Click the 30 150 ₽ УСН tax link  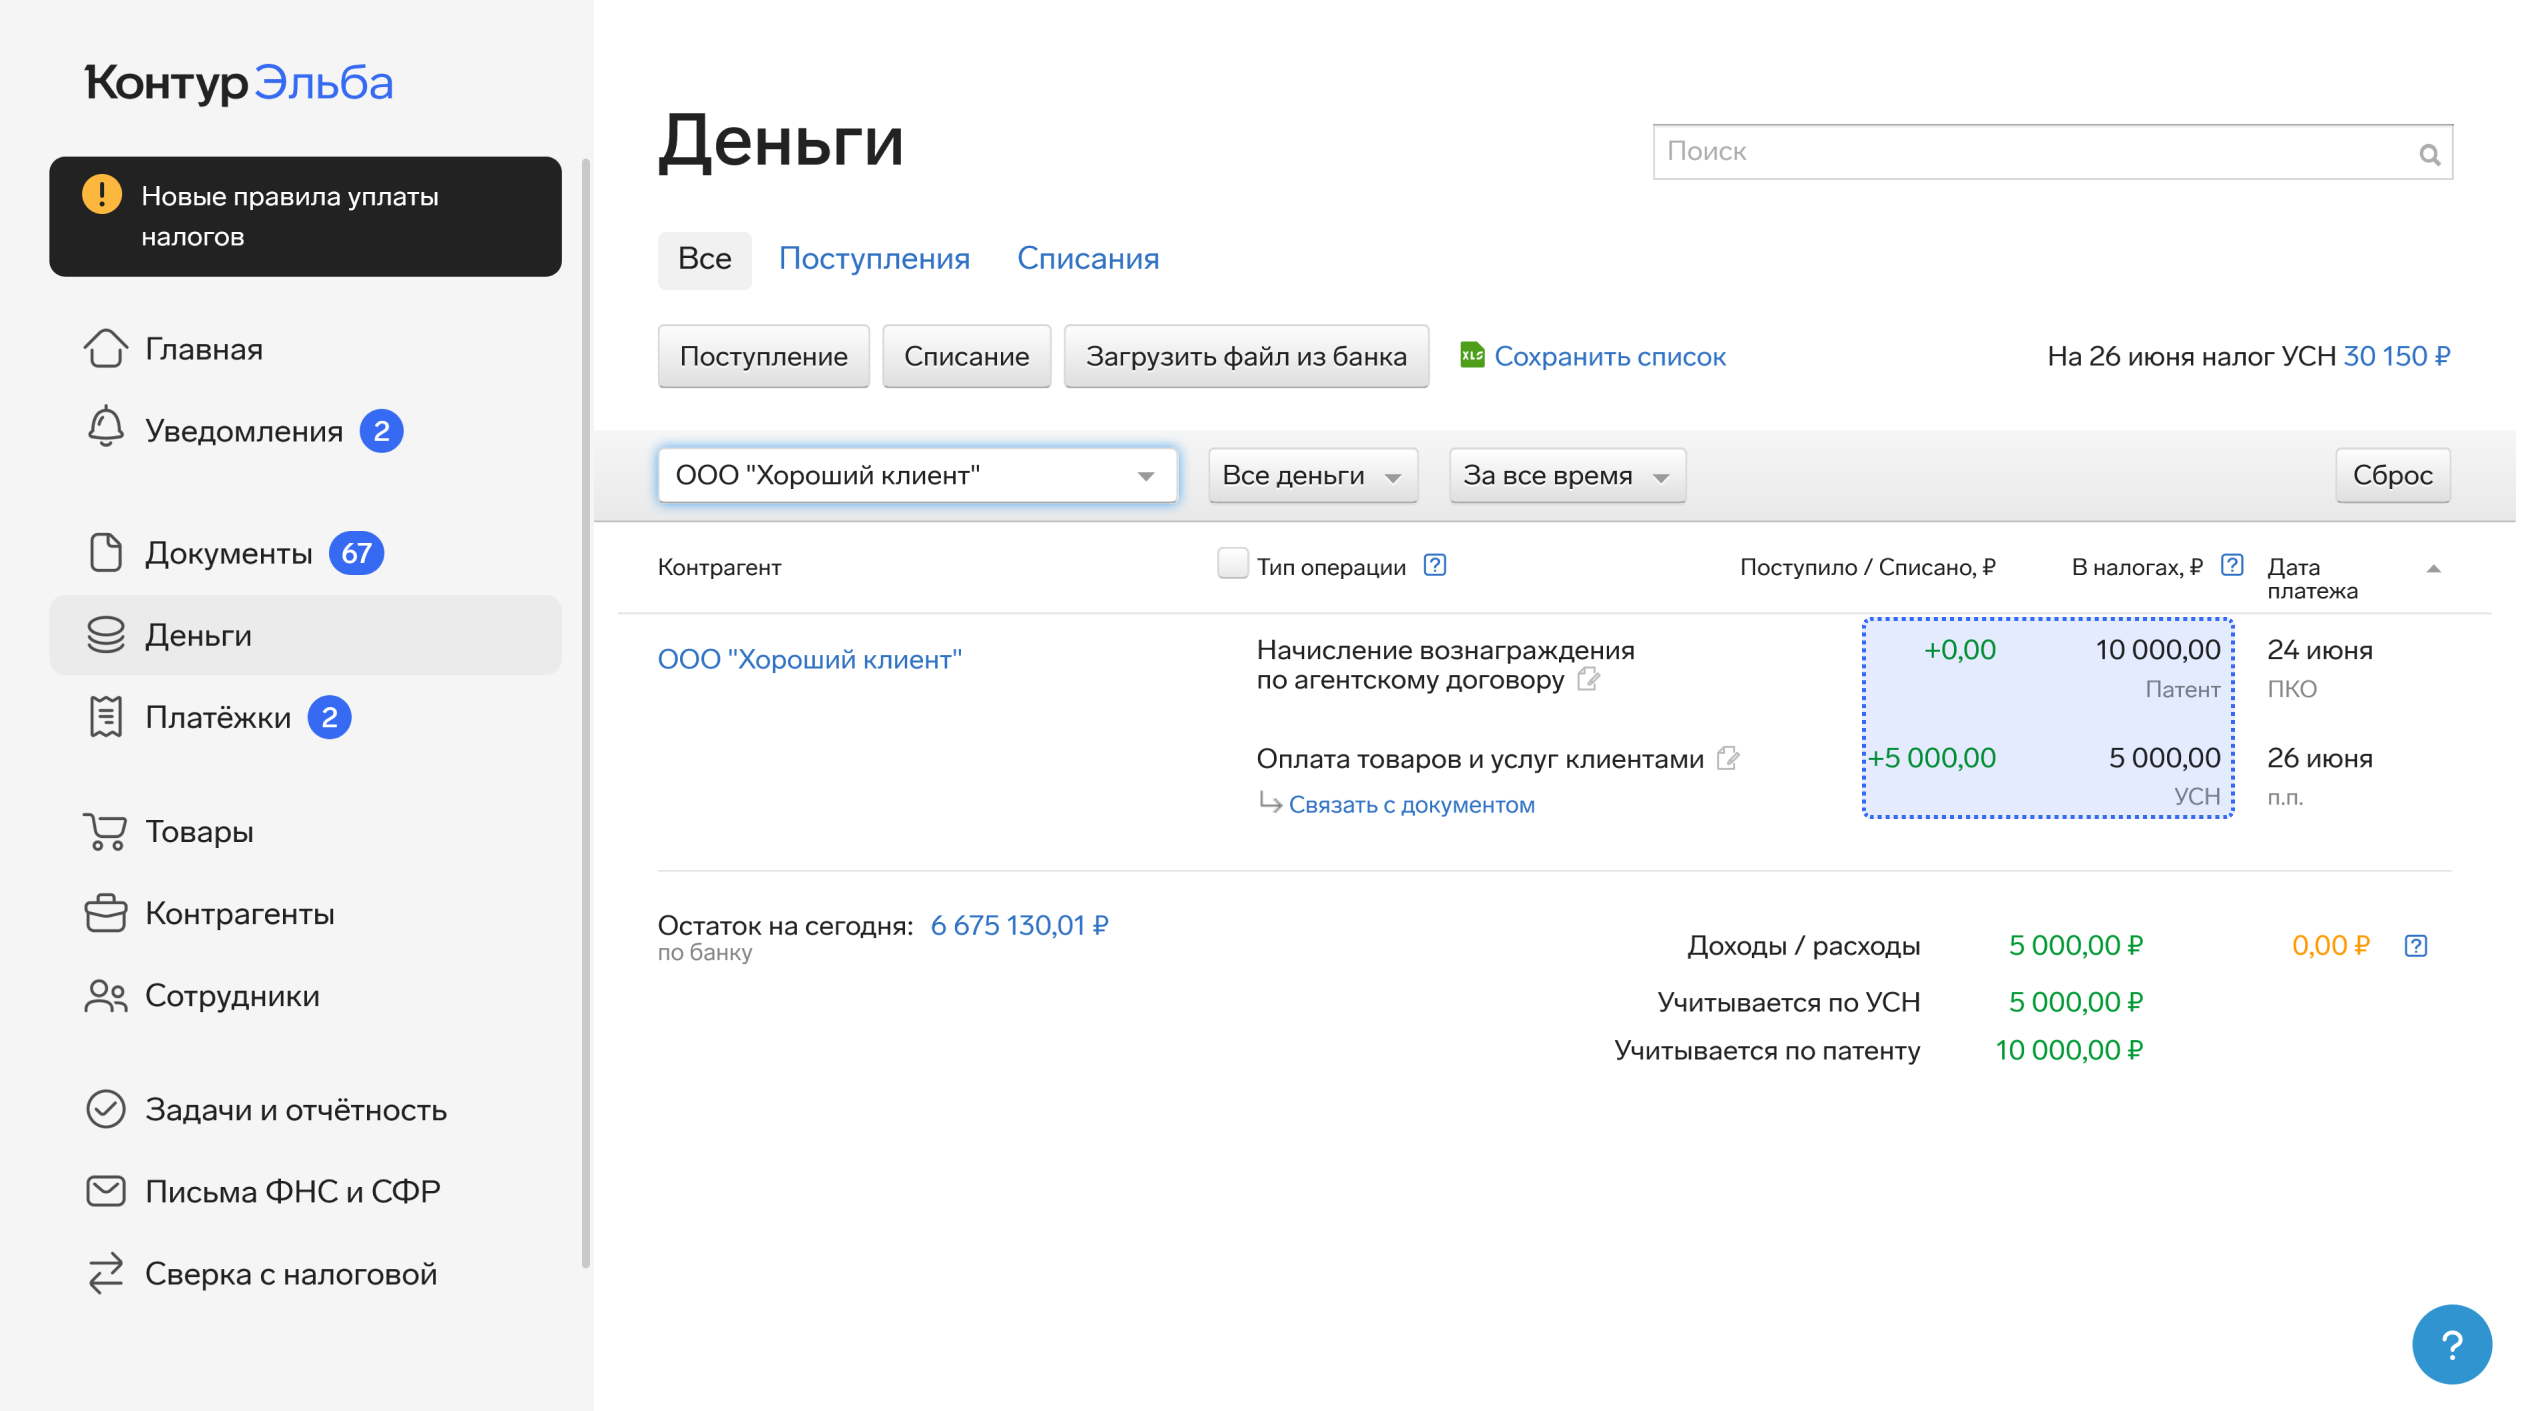point(2396,356)
